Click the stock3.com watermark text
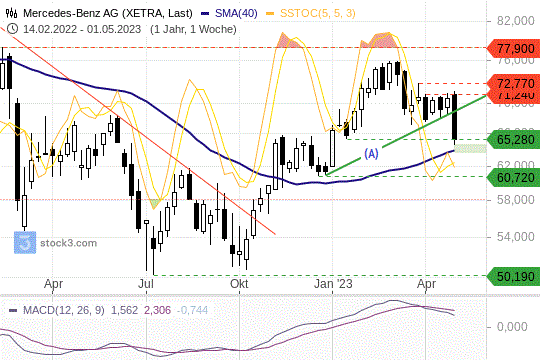540x360 pixels. [69, 243]
